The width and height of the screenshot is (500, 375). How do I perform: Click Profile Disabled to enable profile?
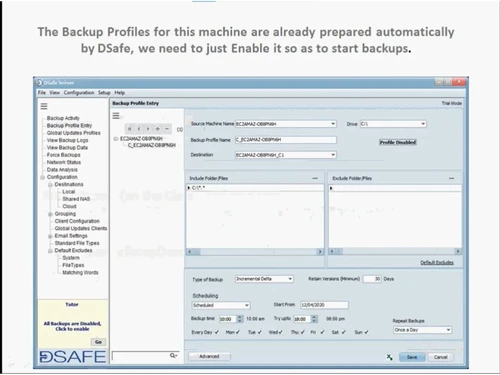click(x=398, y=142)
